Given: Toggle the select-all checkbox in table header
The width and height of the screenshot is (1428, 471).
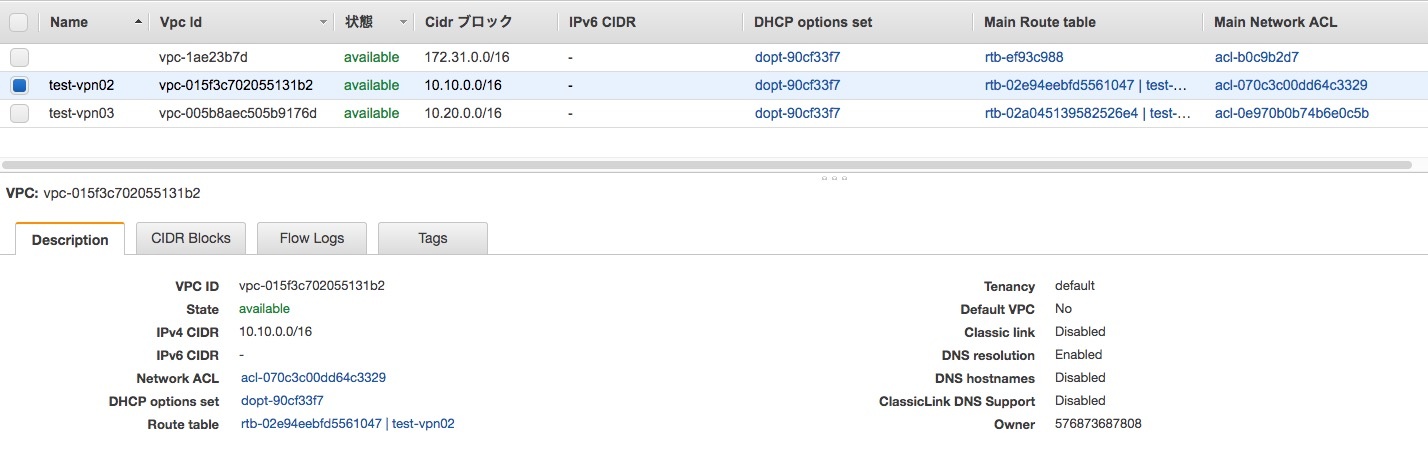Looking at the screenshot, I should (19, 21).
